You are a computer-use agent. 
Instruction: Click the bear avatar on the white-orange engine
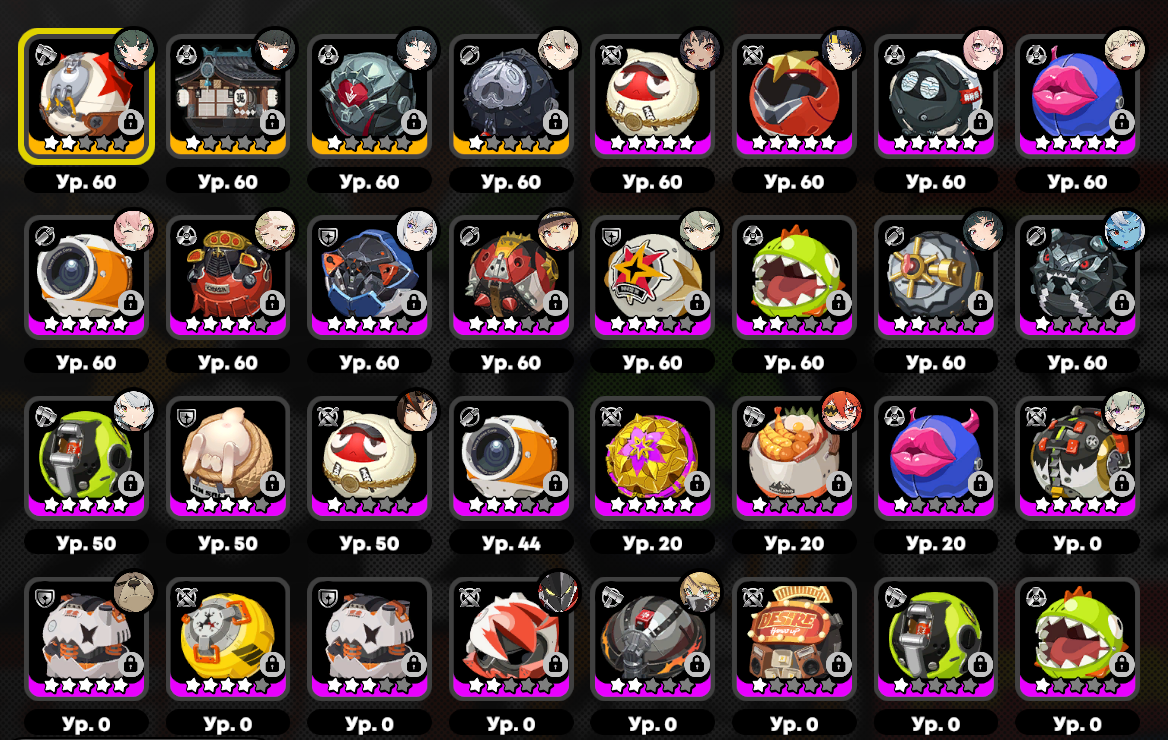click(x=133, y=593)
